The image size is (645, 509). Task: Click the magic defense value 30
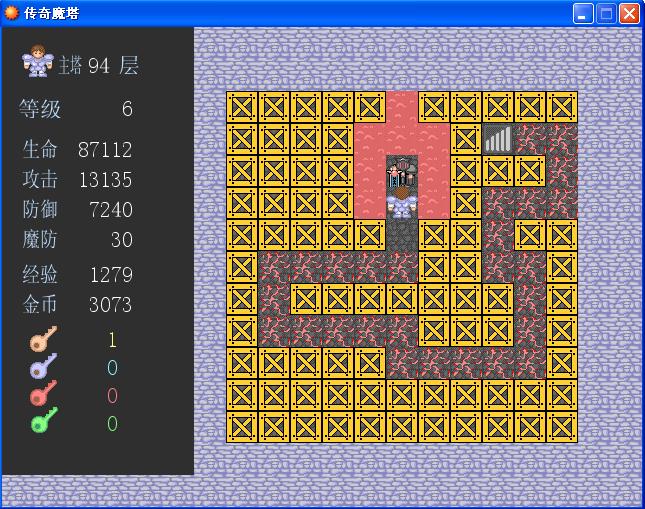click(122, 240)
